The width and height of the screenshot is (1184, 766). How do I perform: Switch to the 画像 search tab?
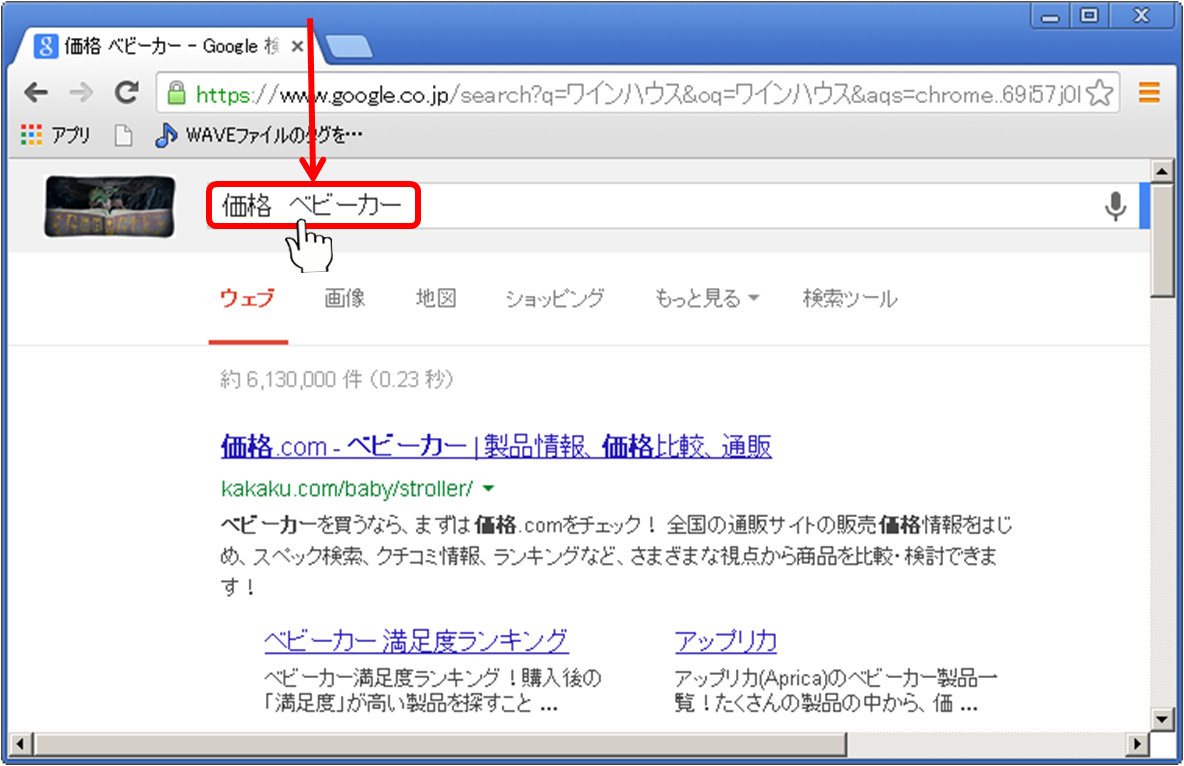(x=344, y=298)
